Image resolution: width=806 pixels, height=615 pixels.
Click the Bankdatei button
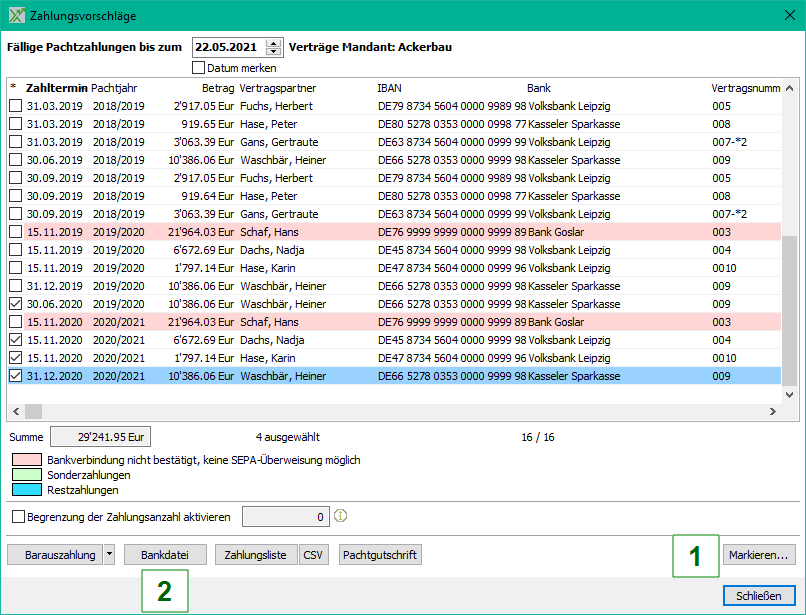[x=166, y=554]
